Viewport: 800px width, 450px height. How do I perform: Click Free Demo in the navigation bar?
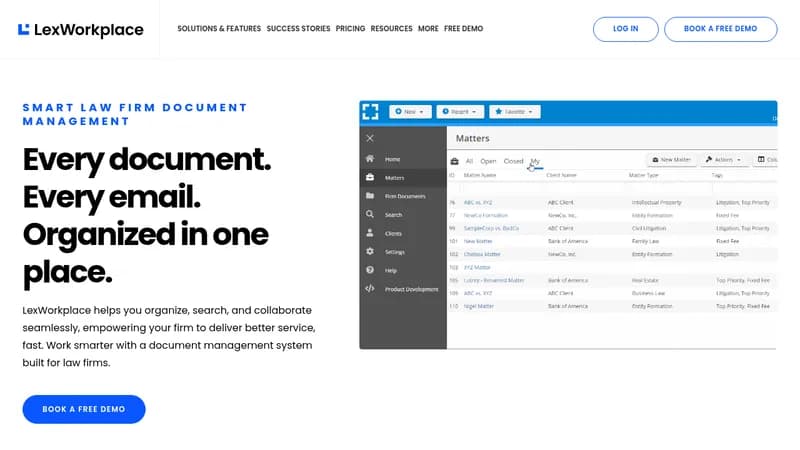pos(463,29)
